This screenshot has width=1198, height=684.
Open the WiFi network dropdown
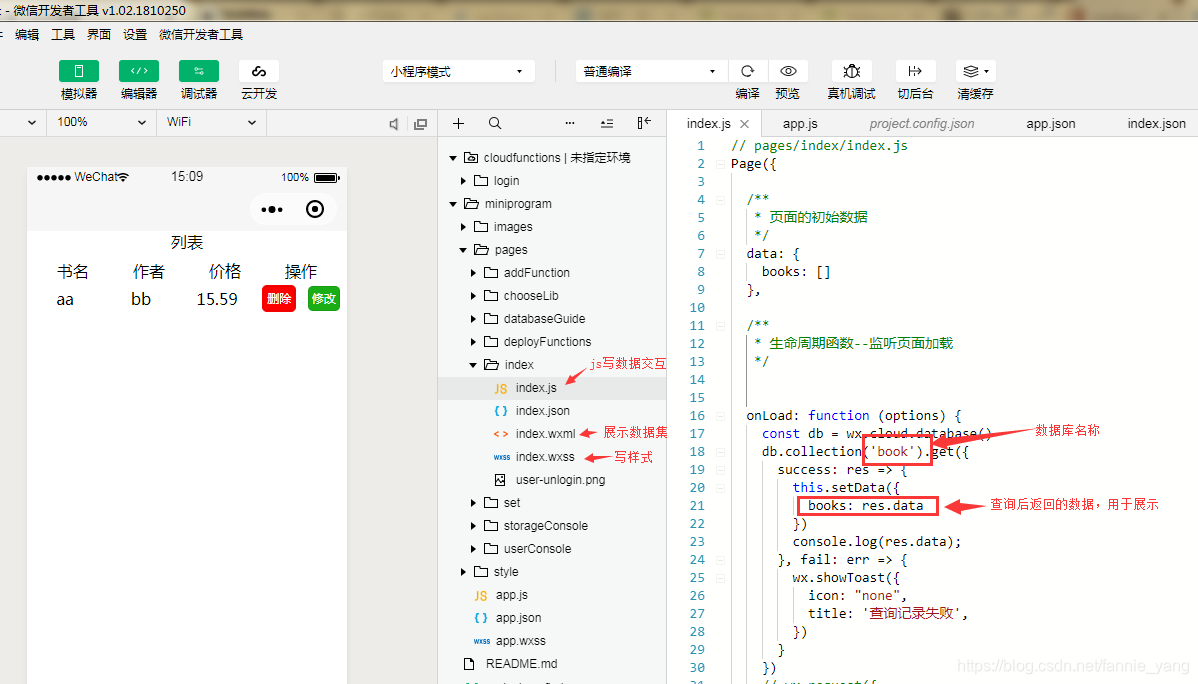point(211,122)
